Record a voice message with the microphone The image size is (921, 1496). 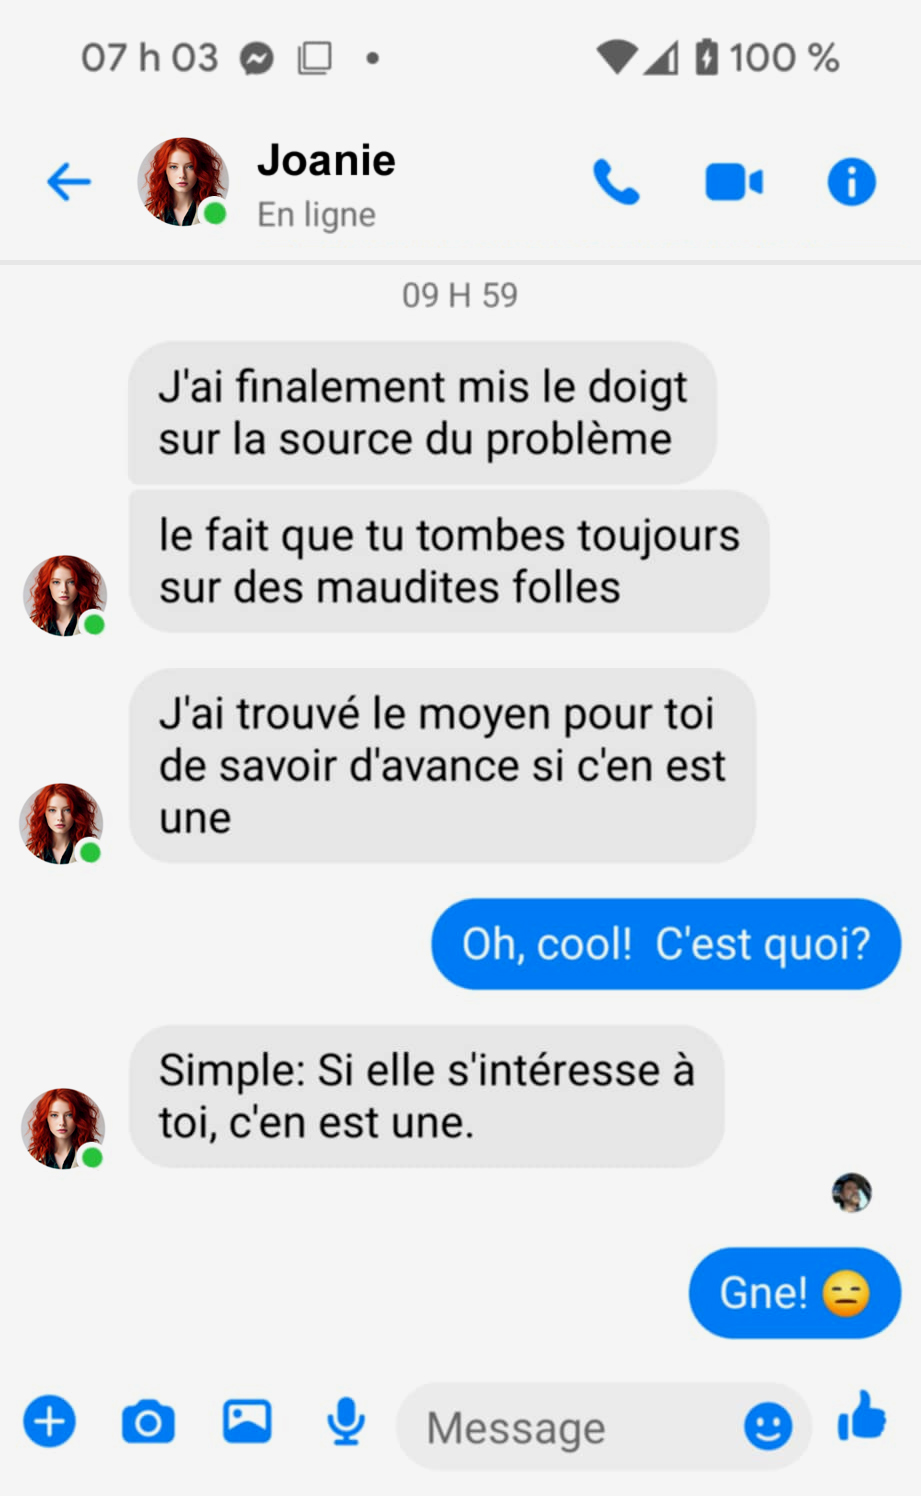[346, 1421]
